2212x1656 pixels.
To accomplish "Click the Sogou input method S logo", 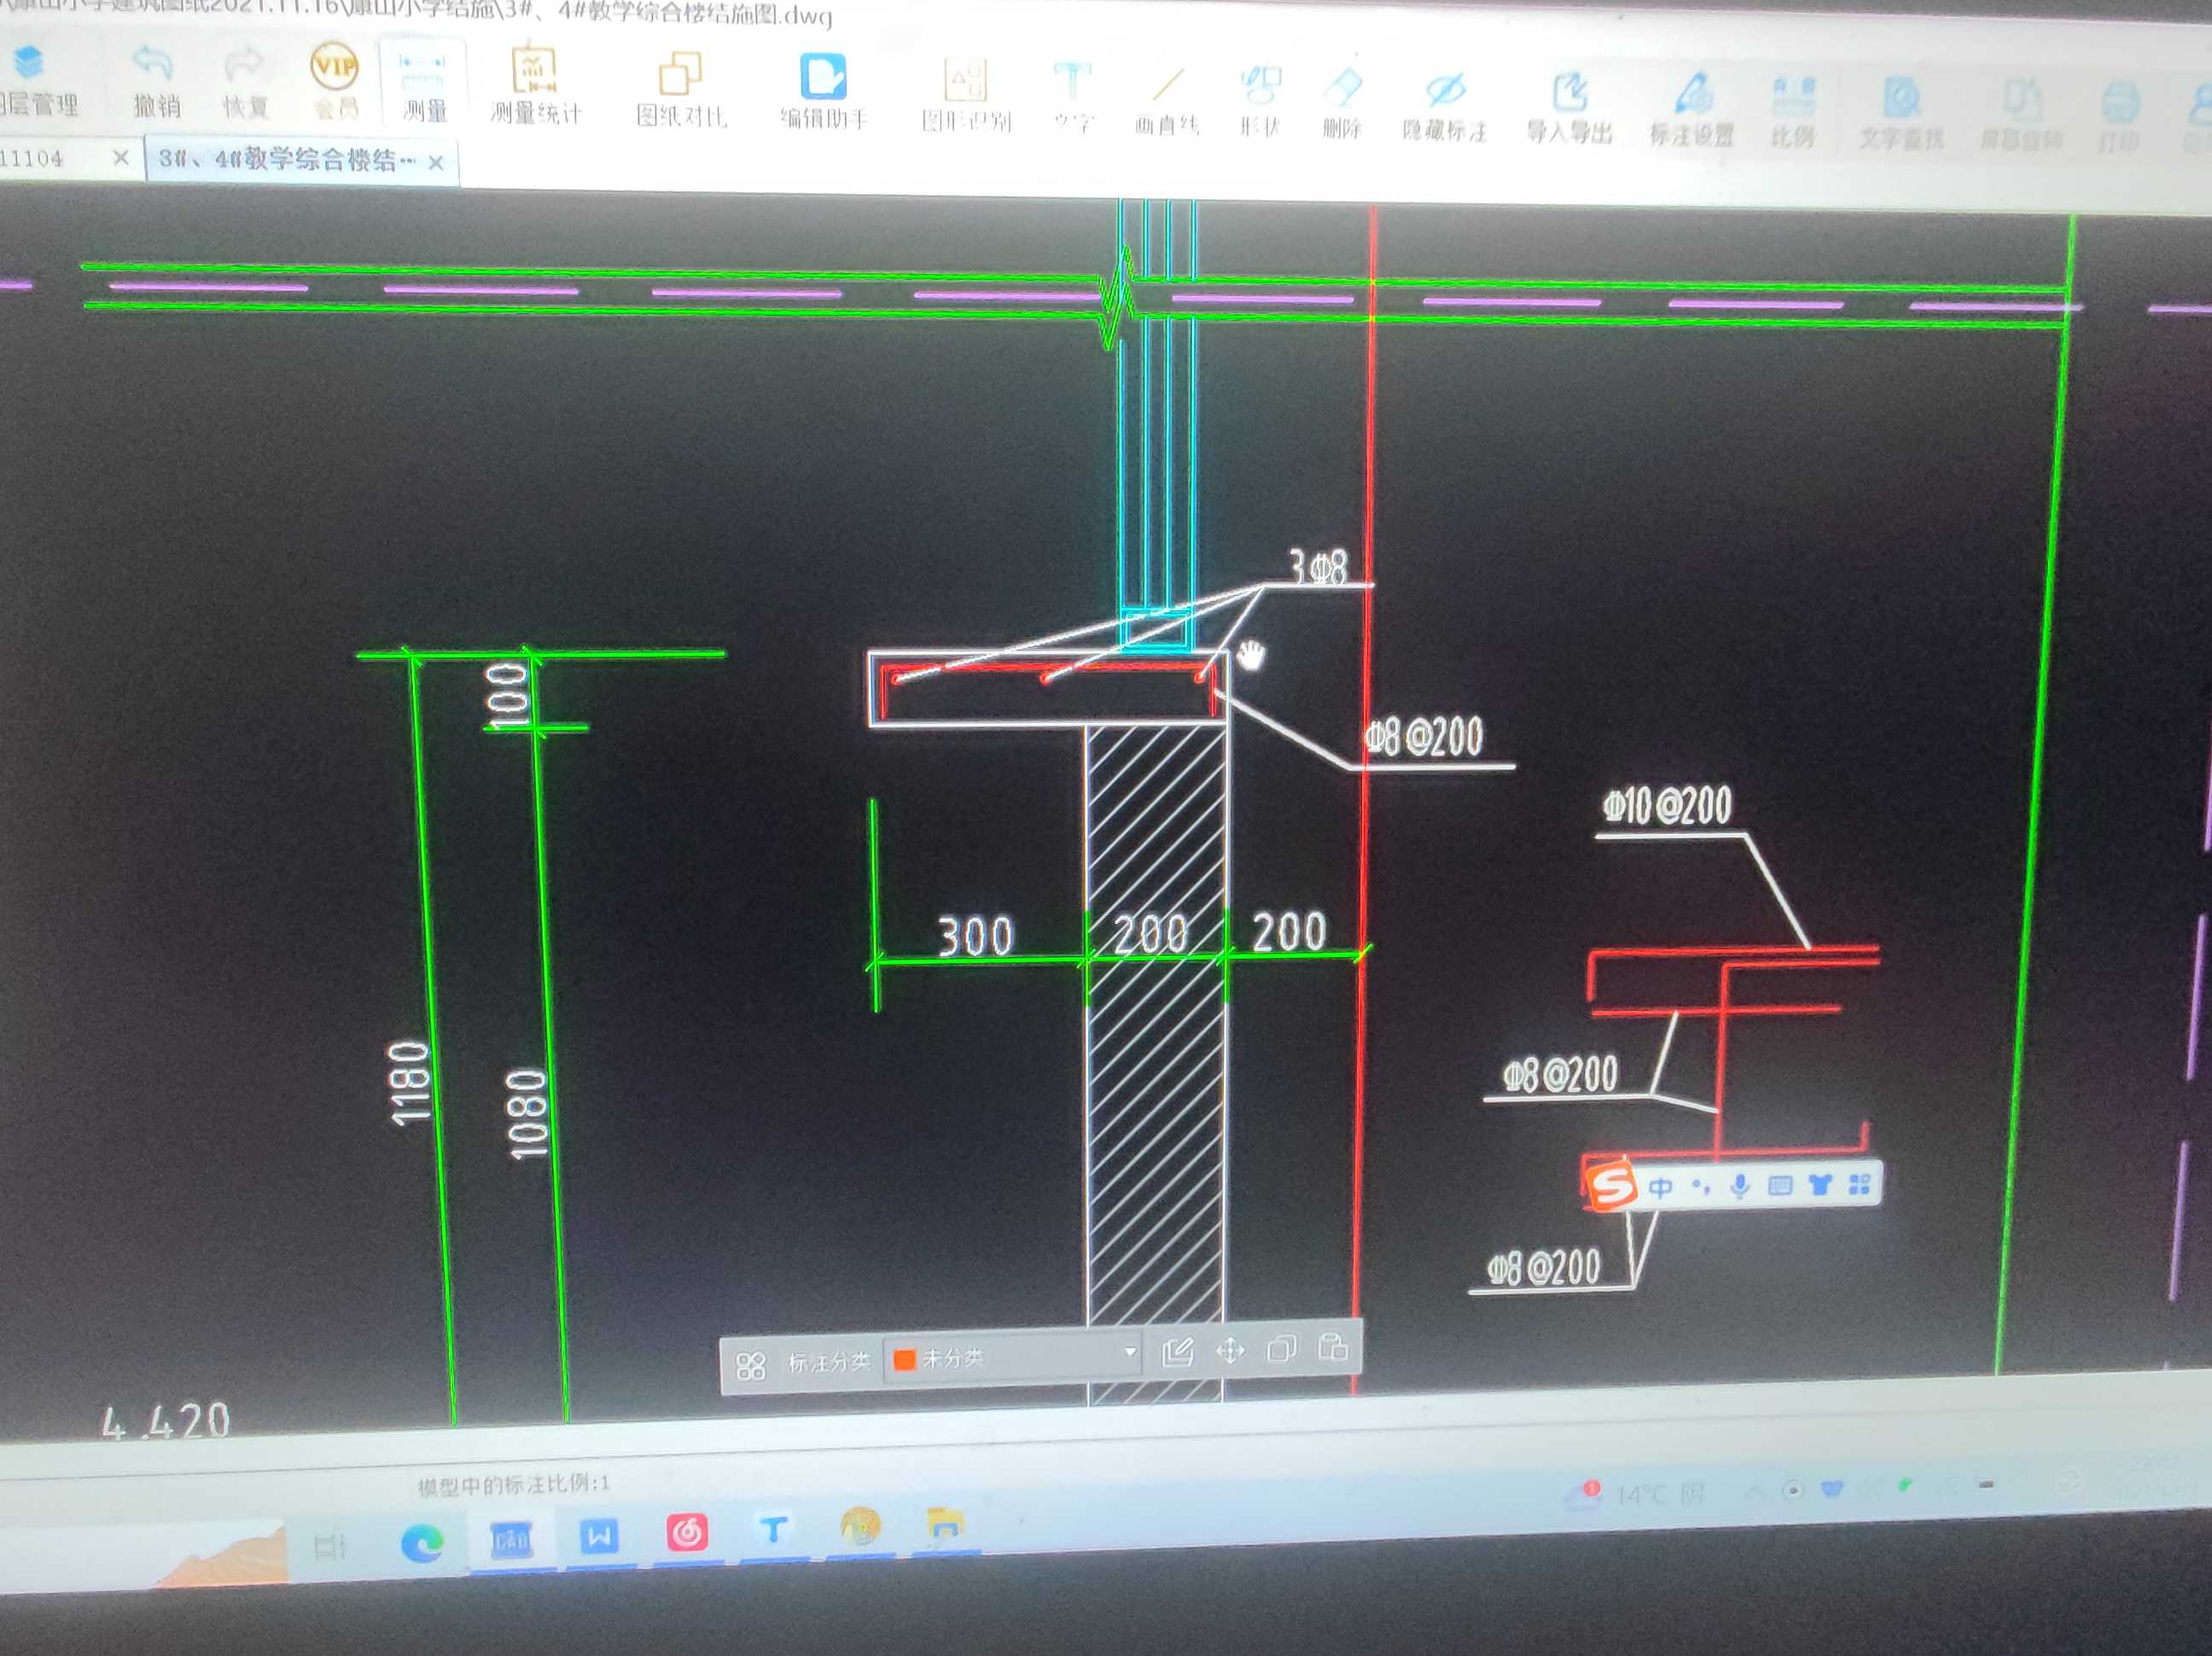I will [1611, 1187].
